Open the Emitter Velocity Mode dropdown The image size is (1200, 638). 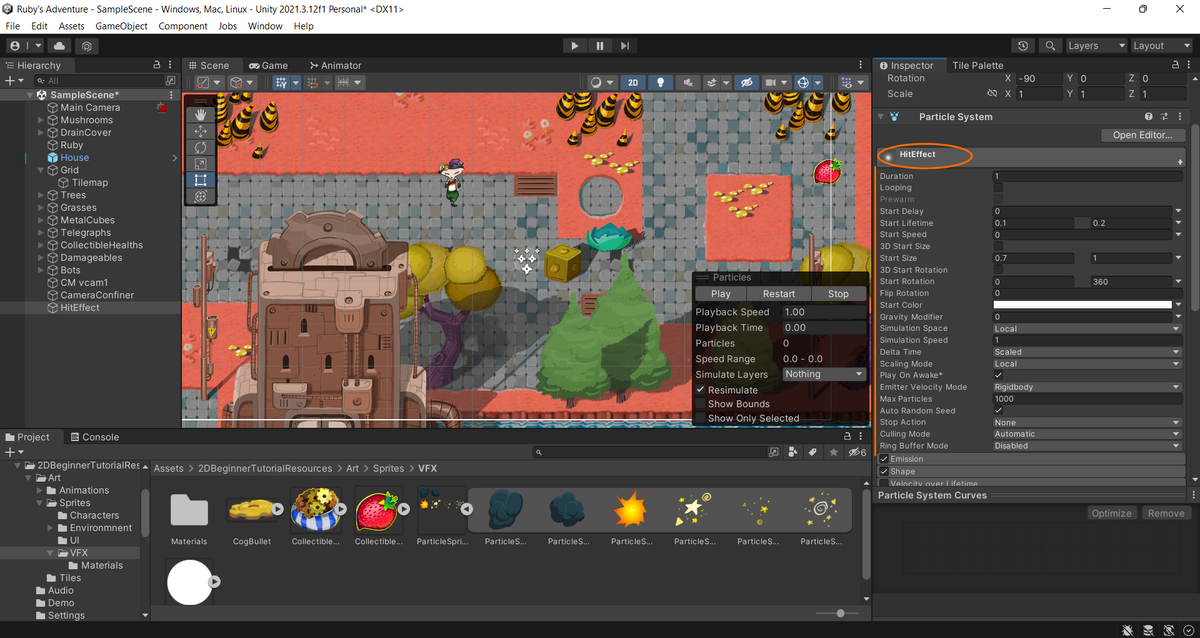pyautogui.click(x=1087, y=387)
